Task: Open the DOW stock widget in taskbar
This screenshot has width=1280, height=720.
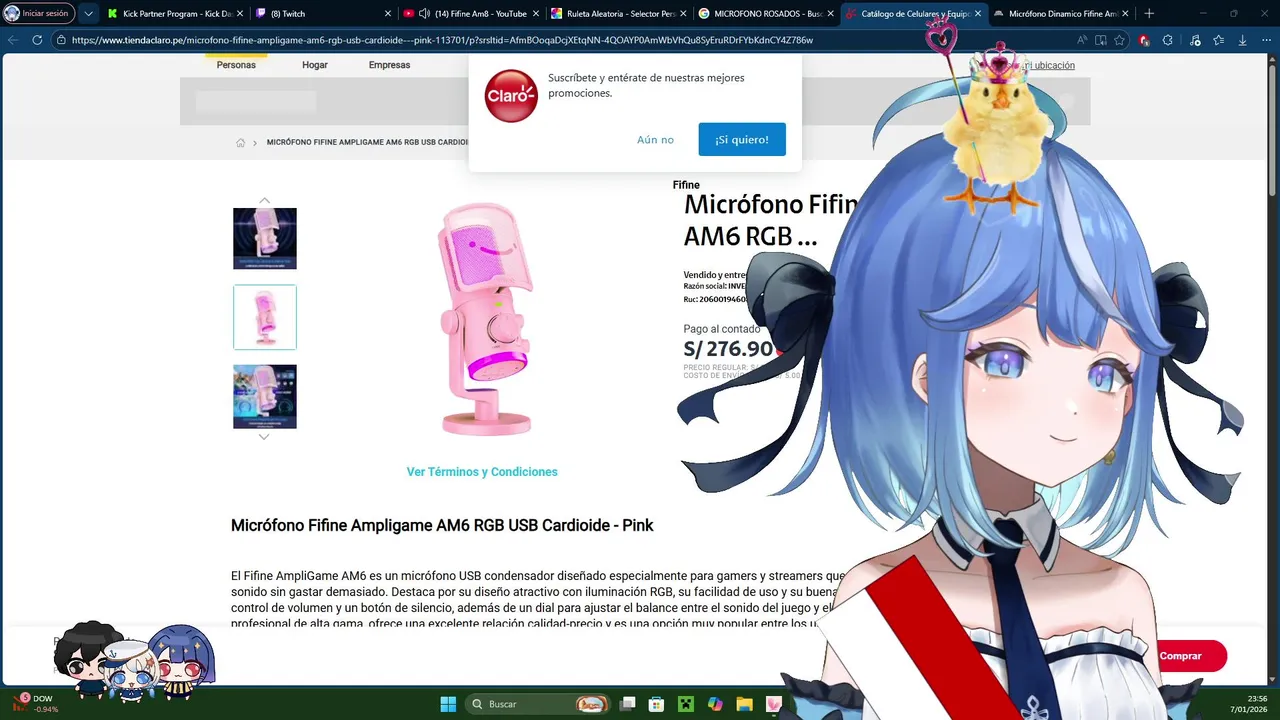Action: tap(36, 703)
